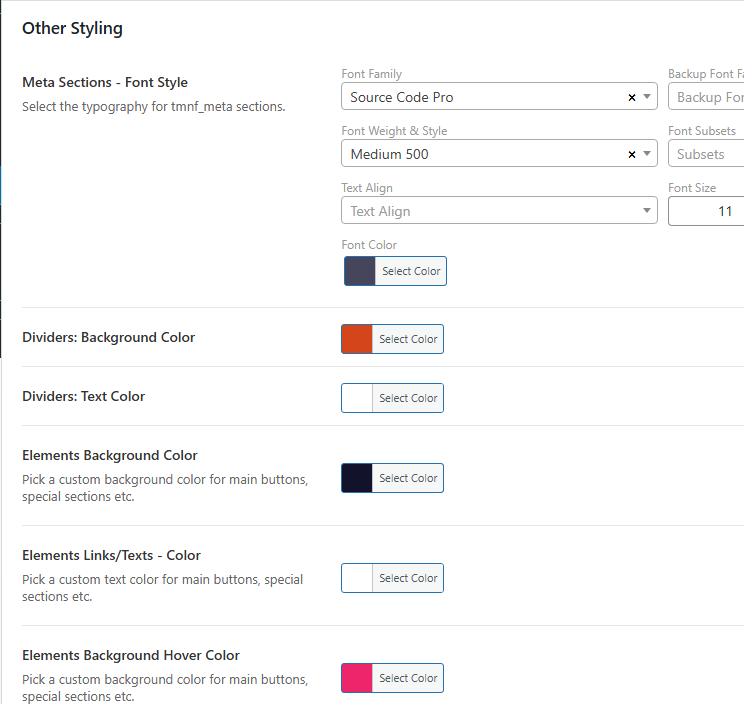This screenshot has width=744, height=704.
Task: Click the pink Elements Background Hover Color swatch
Action: pyautogui.click(x=357, y=678)
